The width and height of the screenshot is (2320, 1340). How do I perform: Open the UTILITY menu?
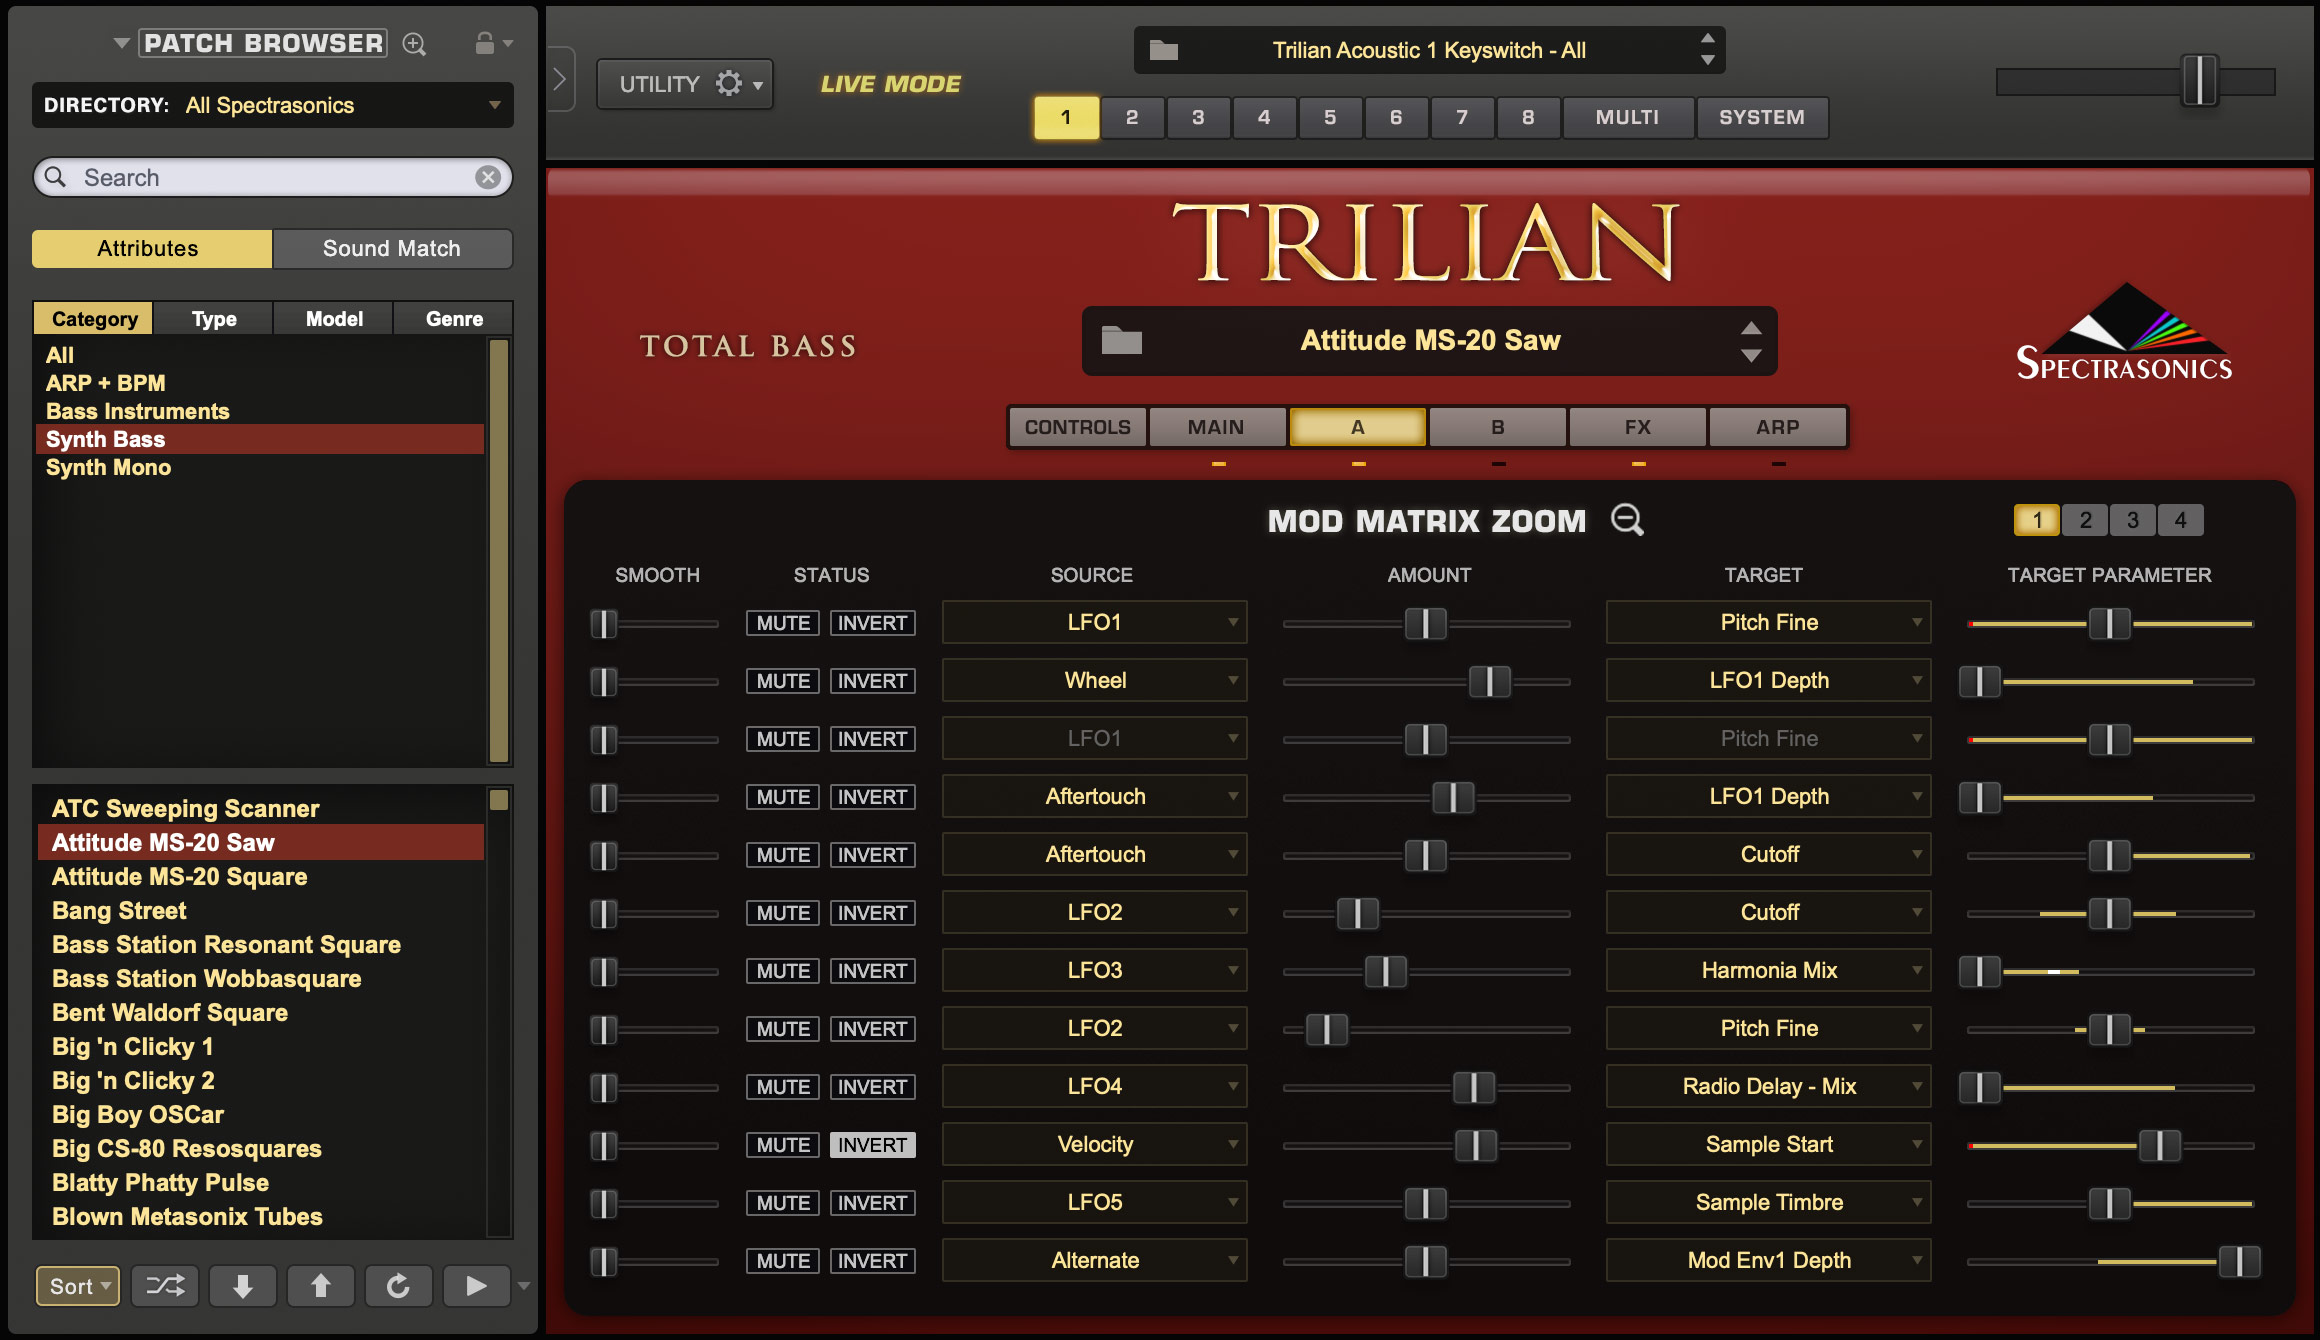pos(686,84)
